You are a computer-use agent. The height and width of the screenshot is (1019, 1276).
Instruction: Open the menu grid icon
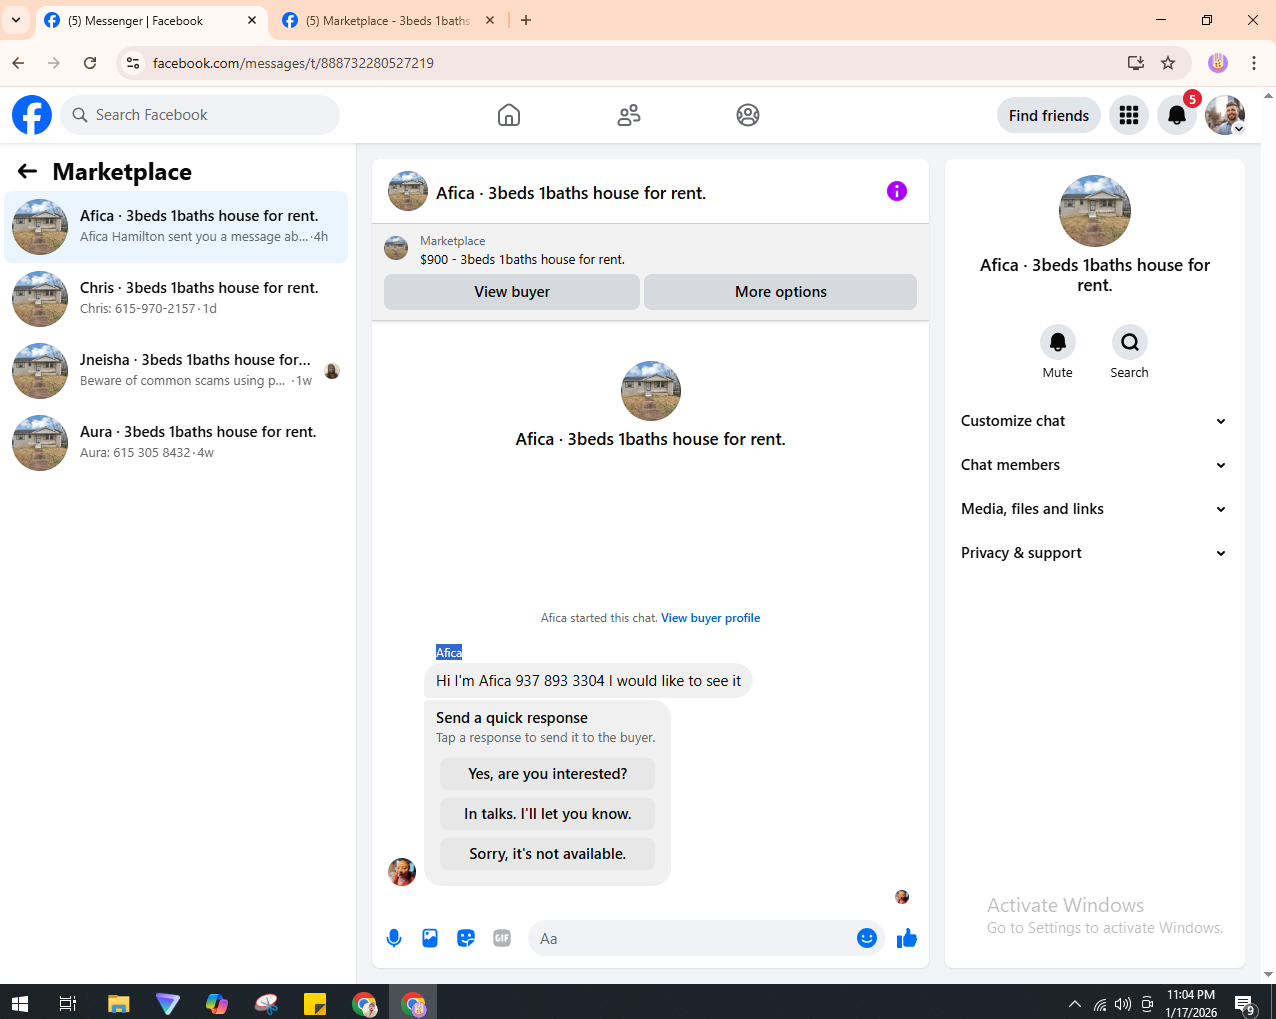[x=1129, y=115]
